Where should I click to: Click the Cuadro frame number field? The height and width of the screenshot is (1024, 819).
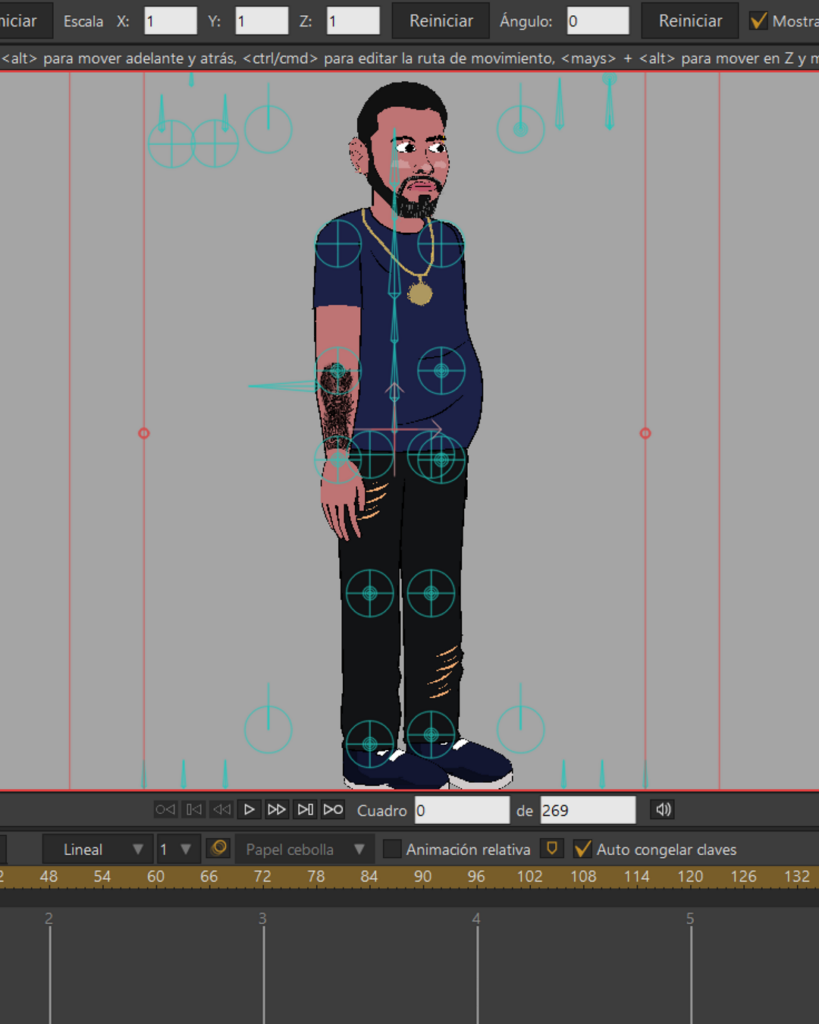pos(462,810)
